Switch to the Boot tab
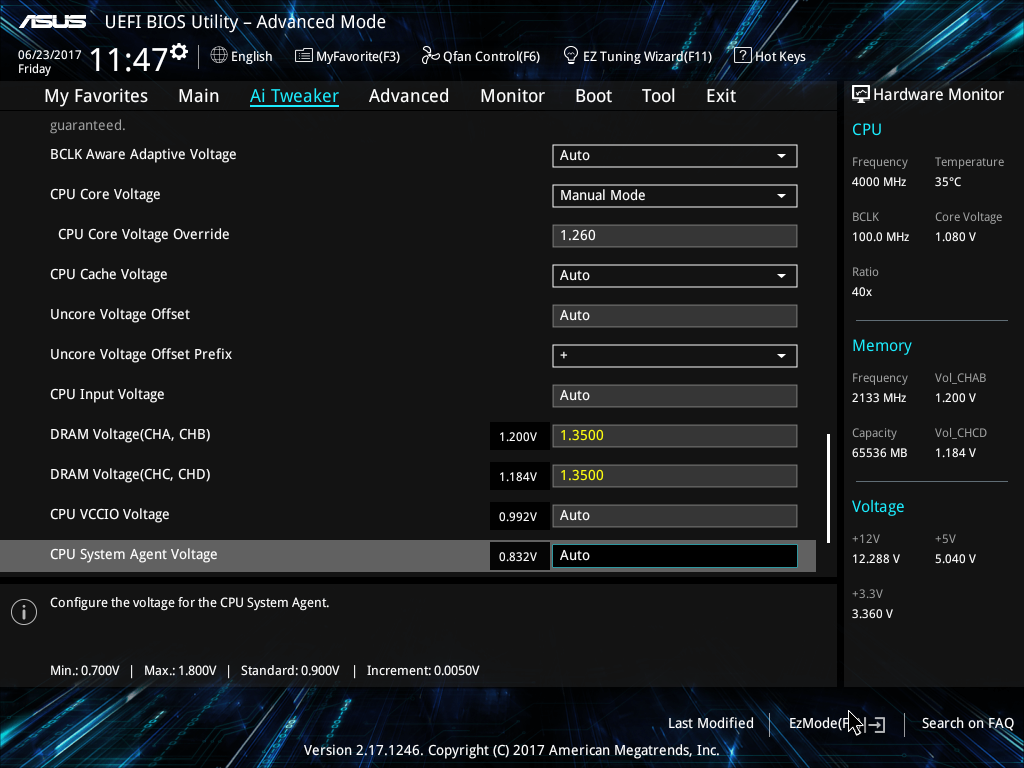Screen dimensions: 1024x768 click(594, 96)
